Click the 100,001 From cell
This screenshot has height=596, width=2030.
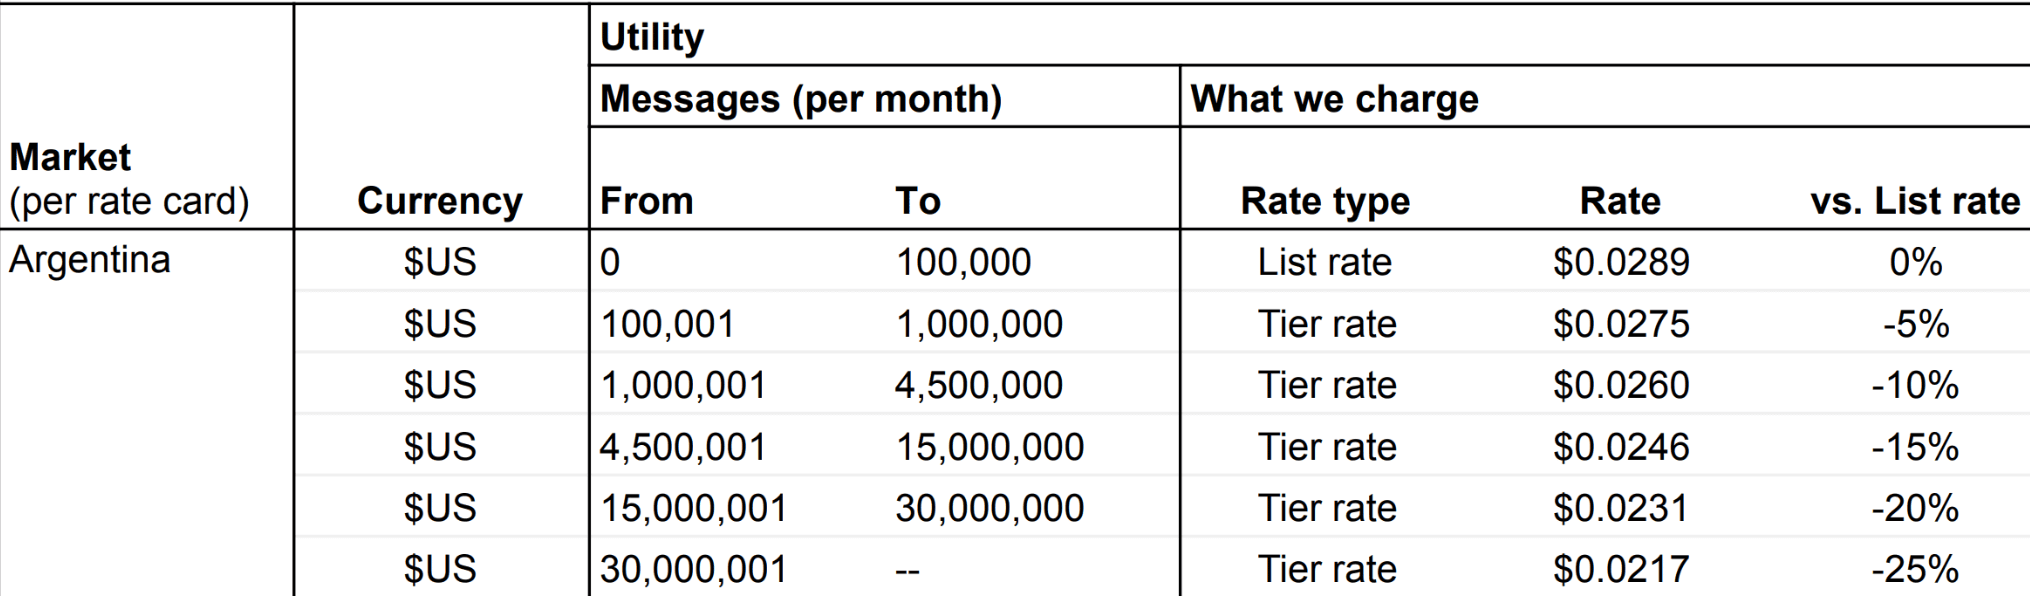(x=667, y=324)
